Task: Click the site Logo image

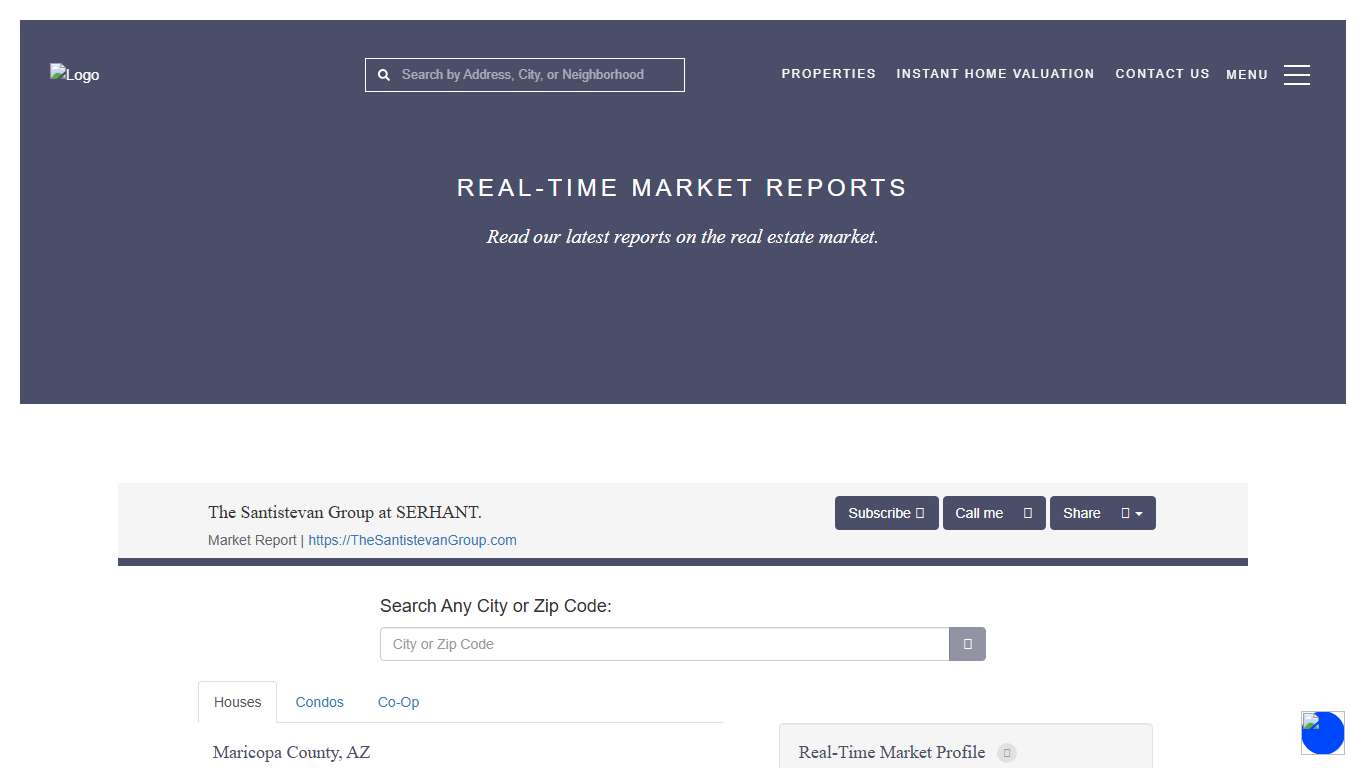Action: tap(74, 74)
